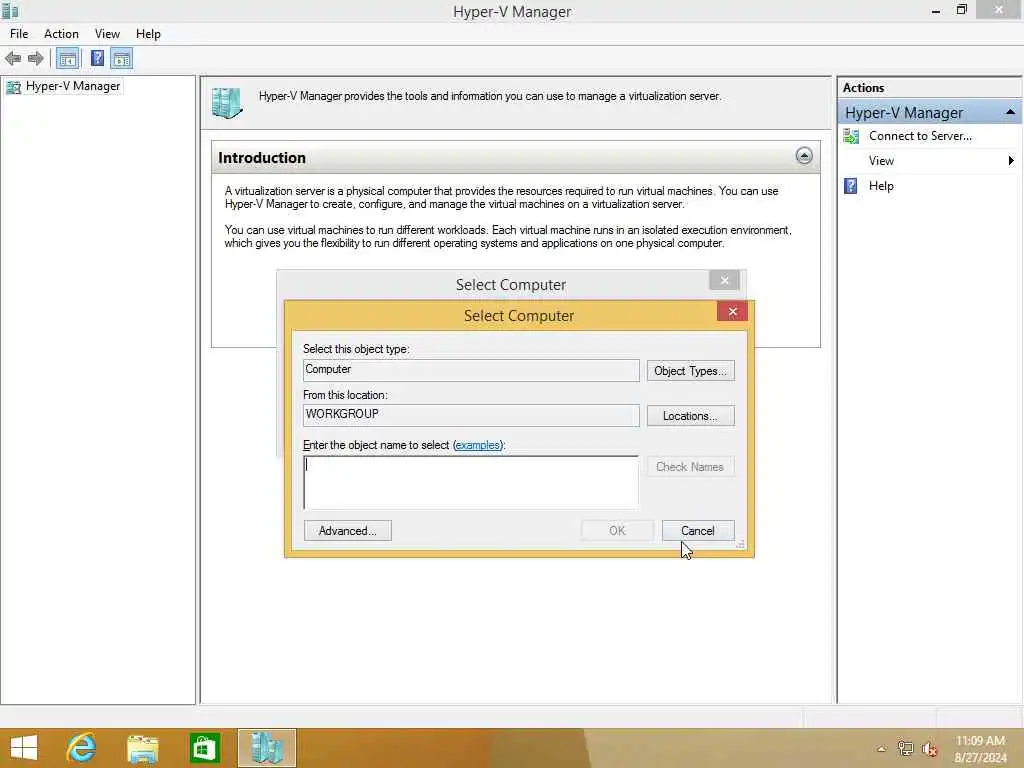Click the Locations button
This screenshot has width=1024, height=768.
coord(690,416)
